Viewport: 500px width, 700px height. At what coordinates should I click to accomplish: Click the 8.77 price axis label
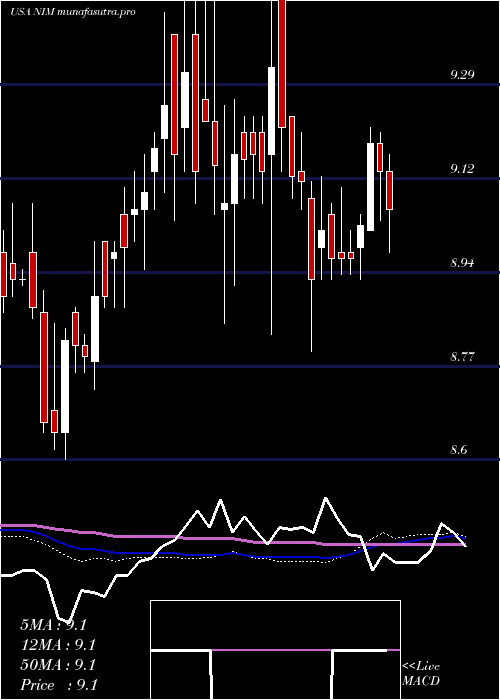click(462, 357)
